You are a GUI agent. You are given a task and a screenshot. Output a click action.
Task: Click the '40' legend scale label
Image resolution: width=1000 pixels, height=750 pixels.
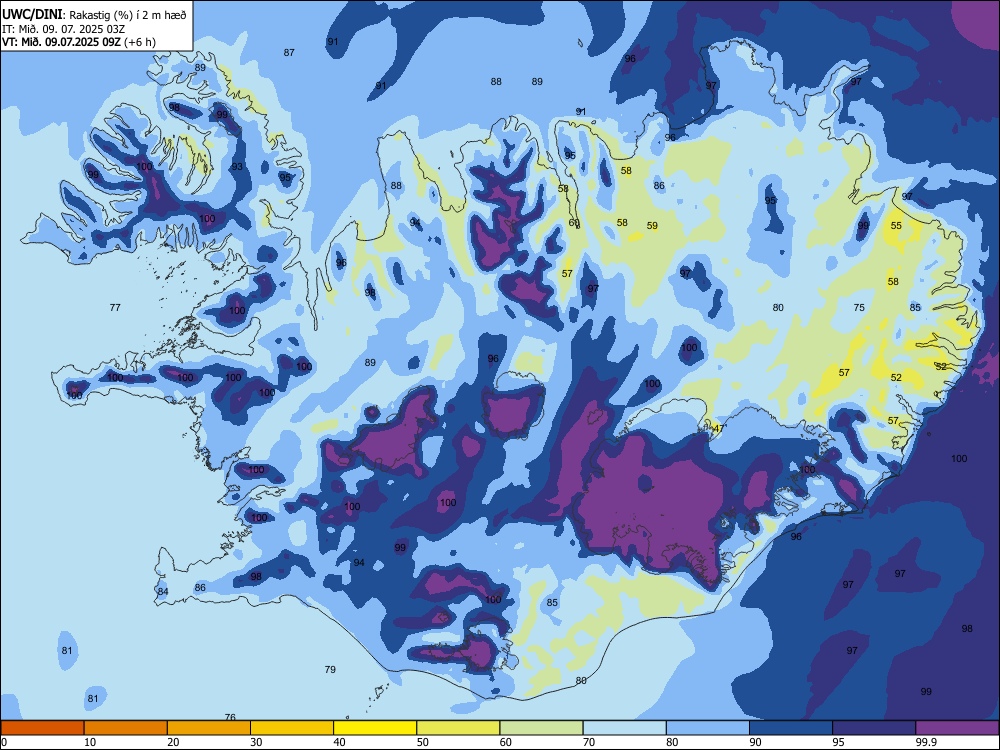[x=339, y=742]
